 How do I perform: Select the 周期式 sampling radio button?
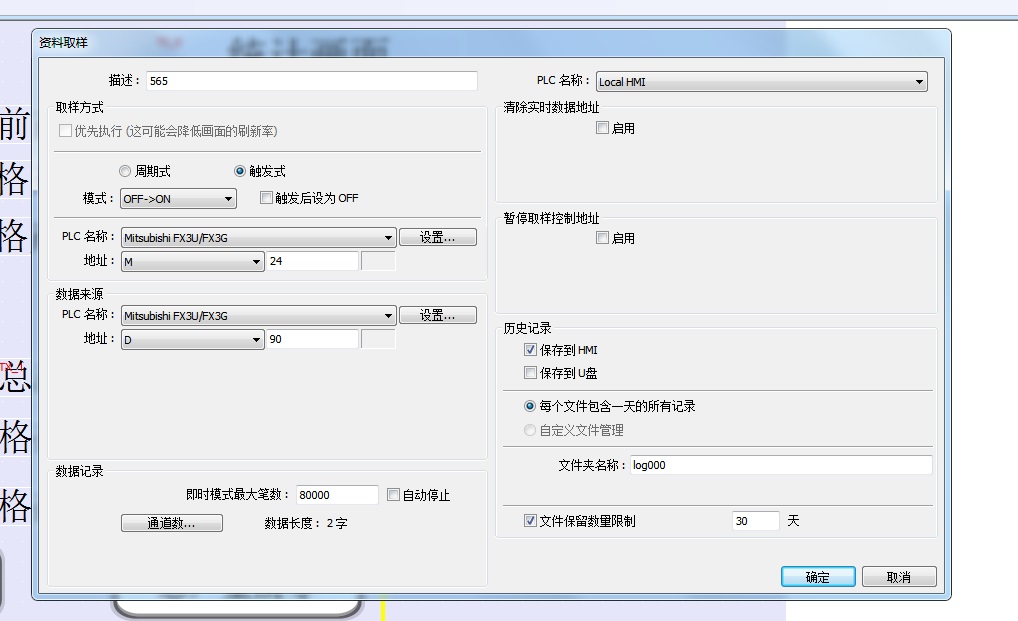click(125, 172)
